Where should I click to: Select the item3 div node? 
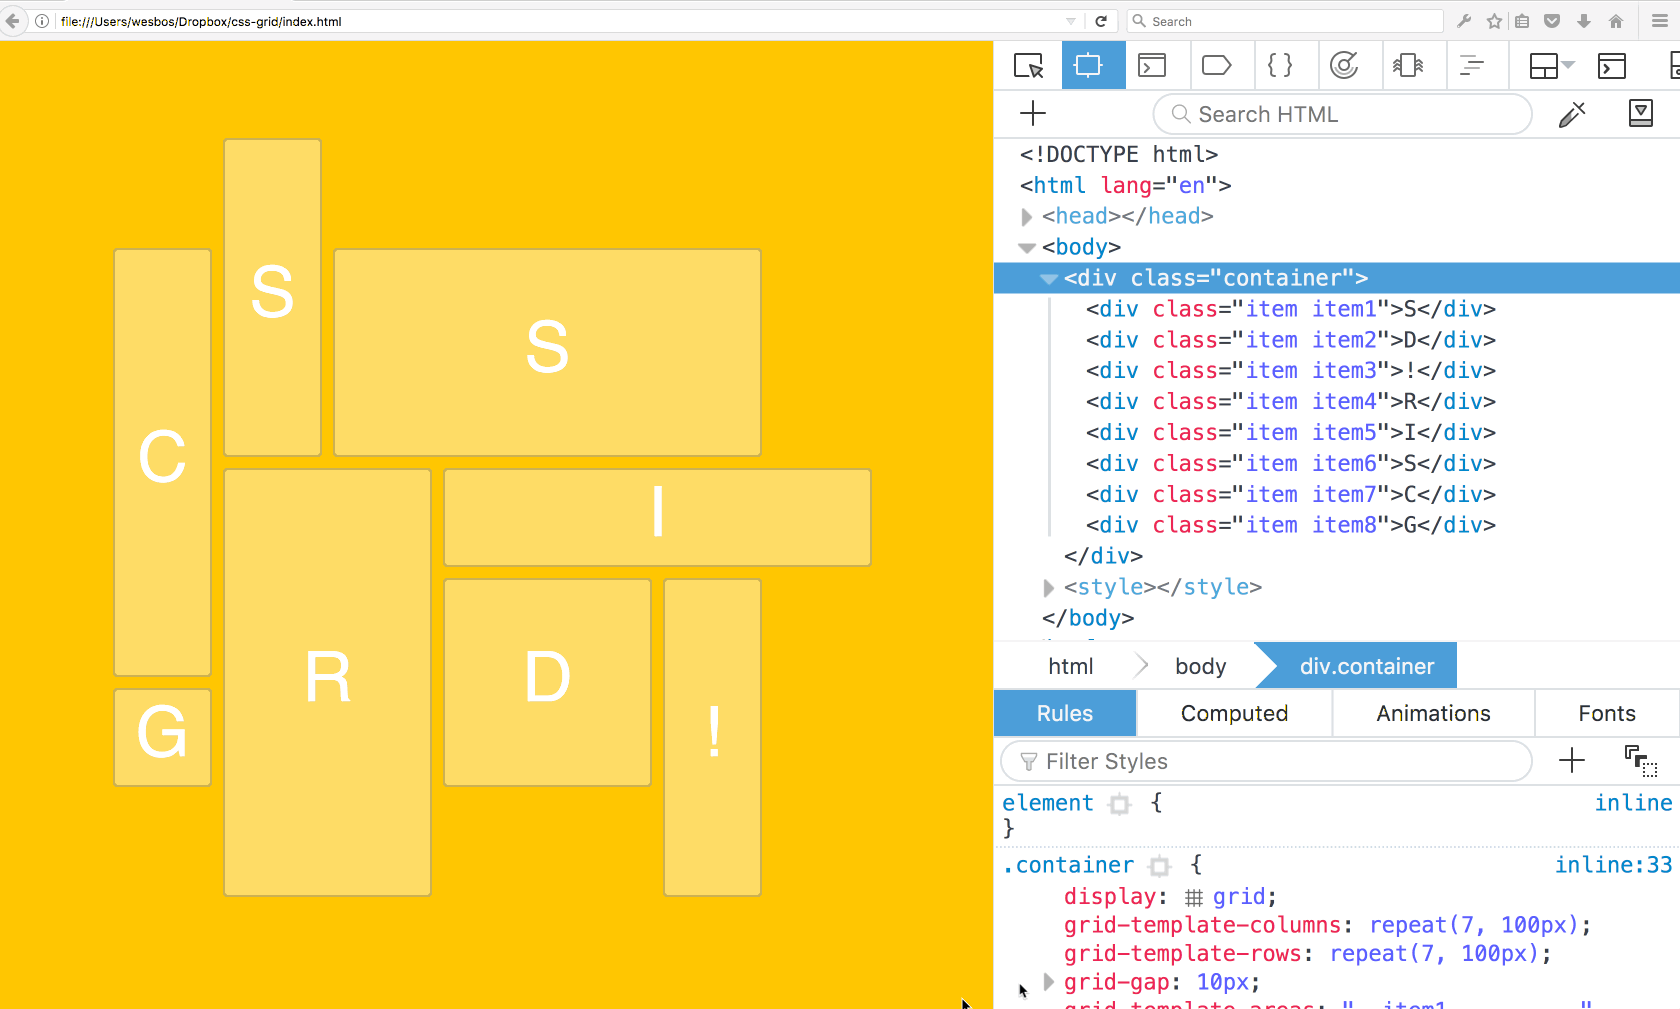[x=1291, y=371]
